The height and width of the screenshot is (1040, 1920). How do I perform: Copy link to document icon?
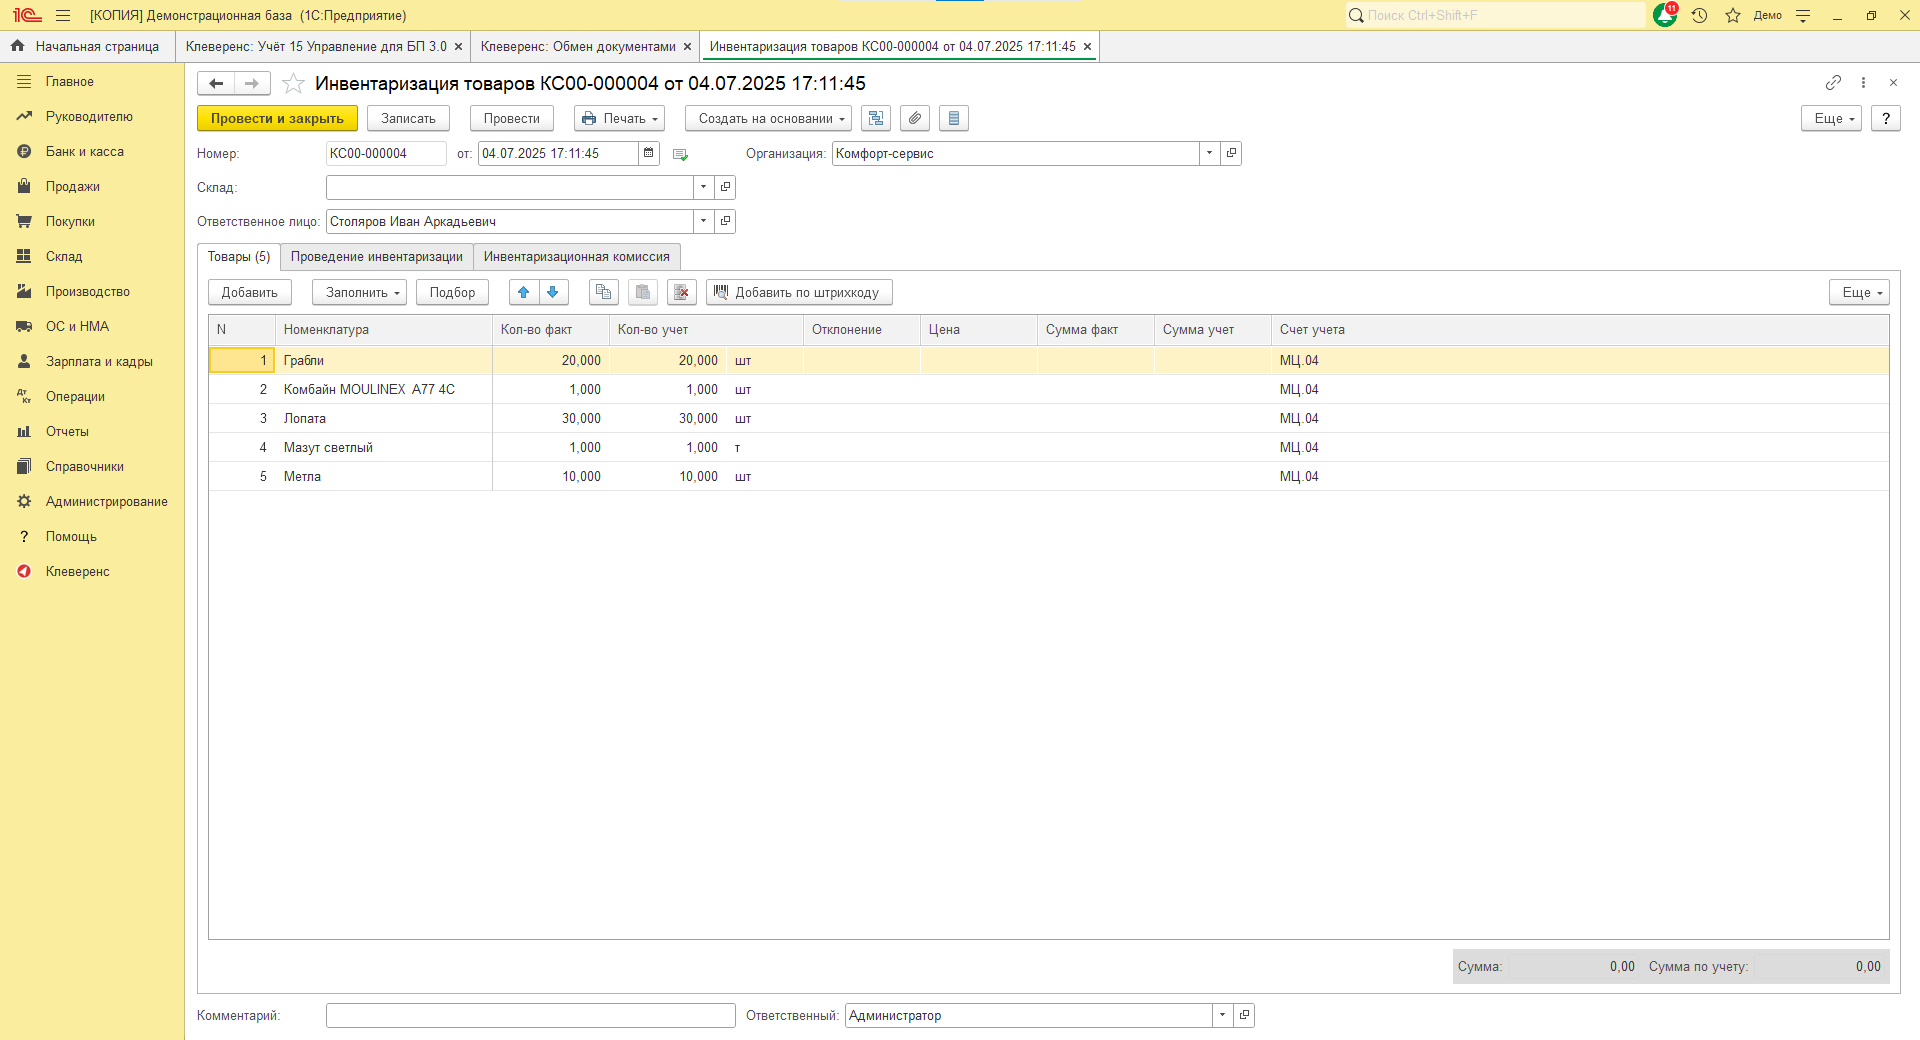1833,82
